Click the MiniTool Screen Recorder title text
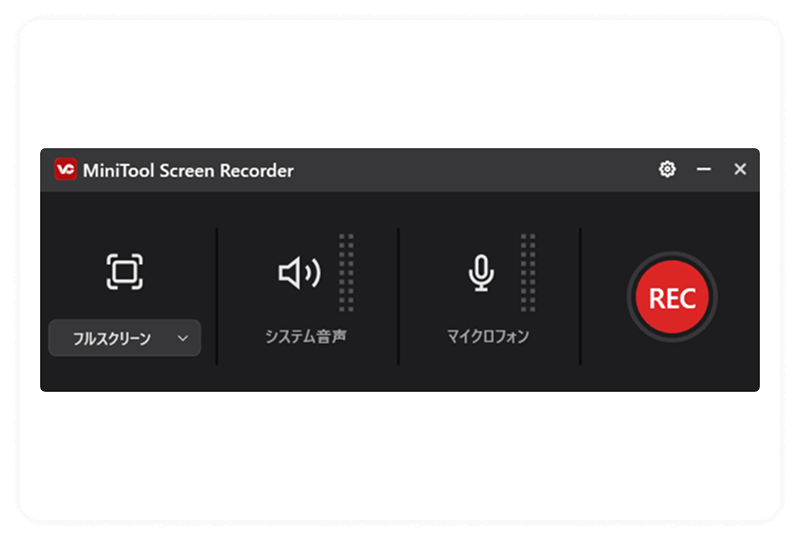The image size is (800, 540). coord(188,170)
